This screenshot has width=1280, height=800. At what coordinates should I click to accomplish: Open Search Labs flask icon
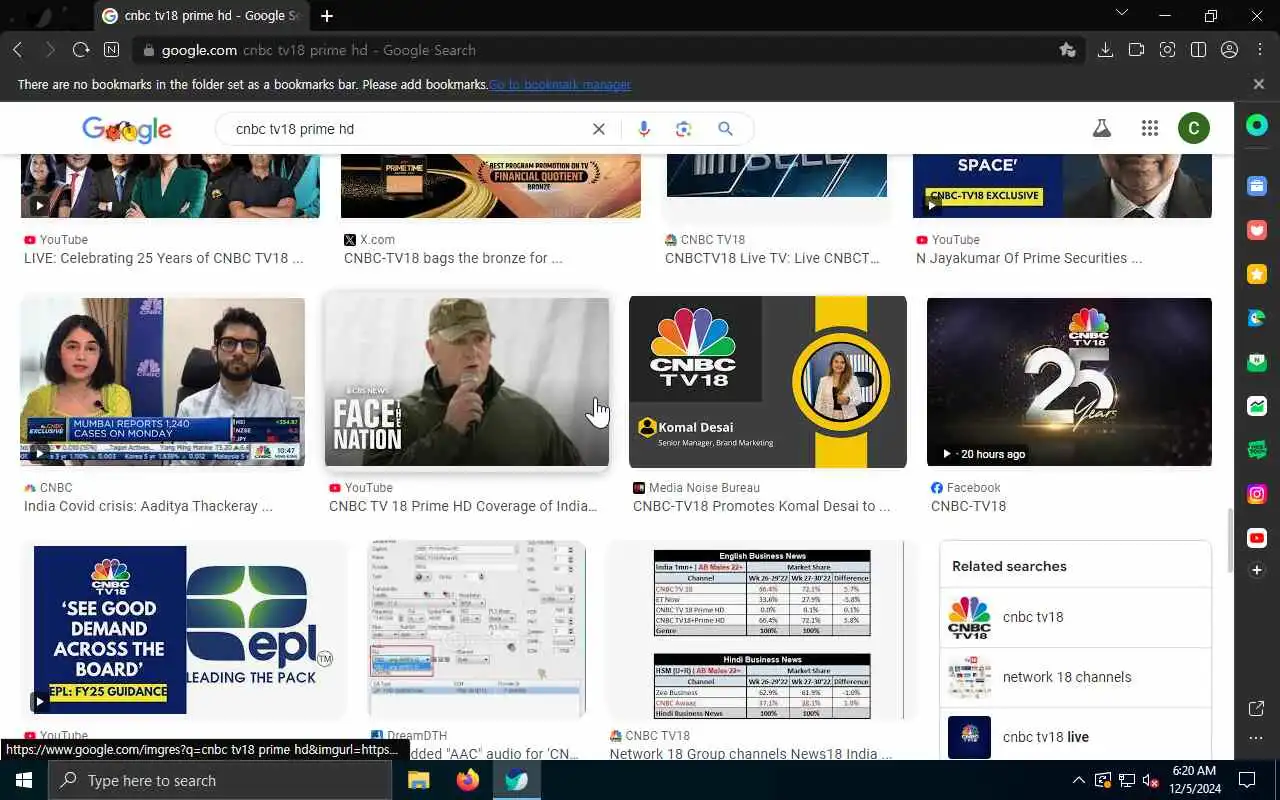point(1102,128)
